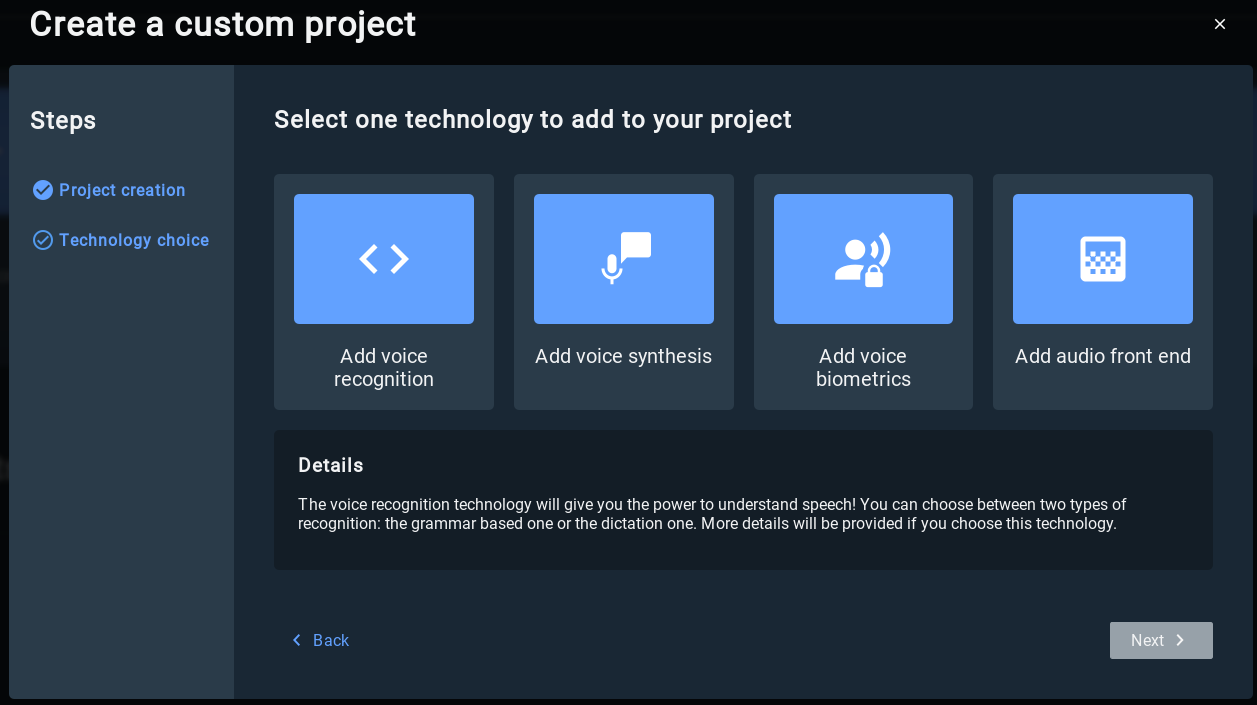Click the Details heading in description panel
This screenshot has height=705, width=1257.
click(x=330, y=465)
